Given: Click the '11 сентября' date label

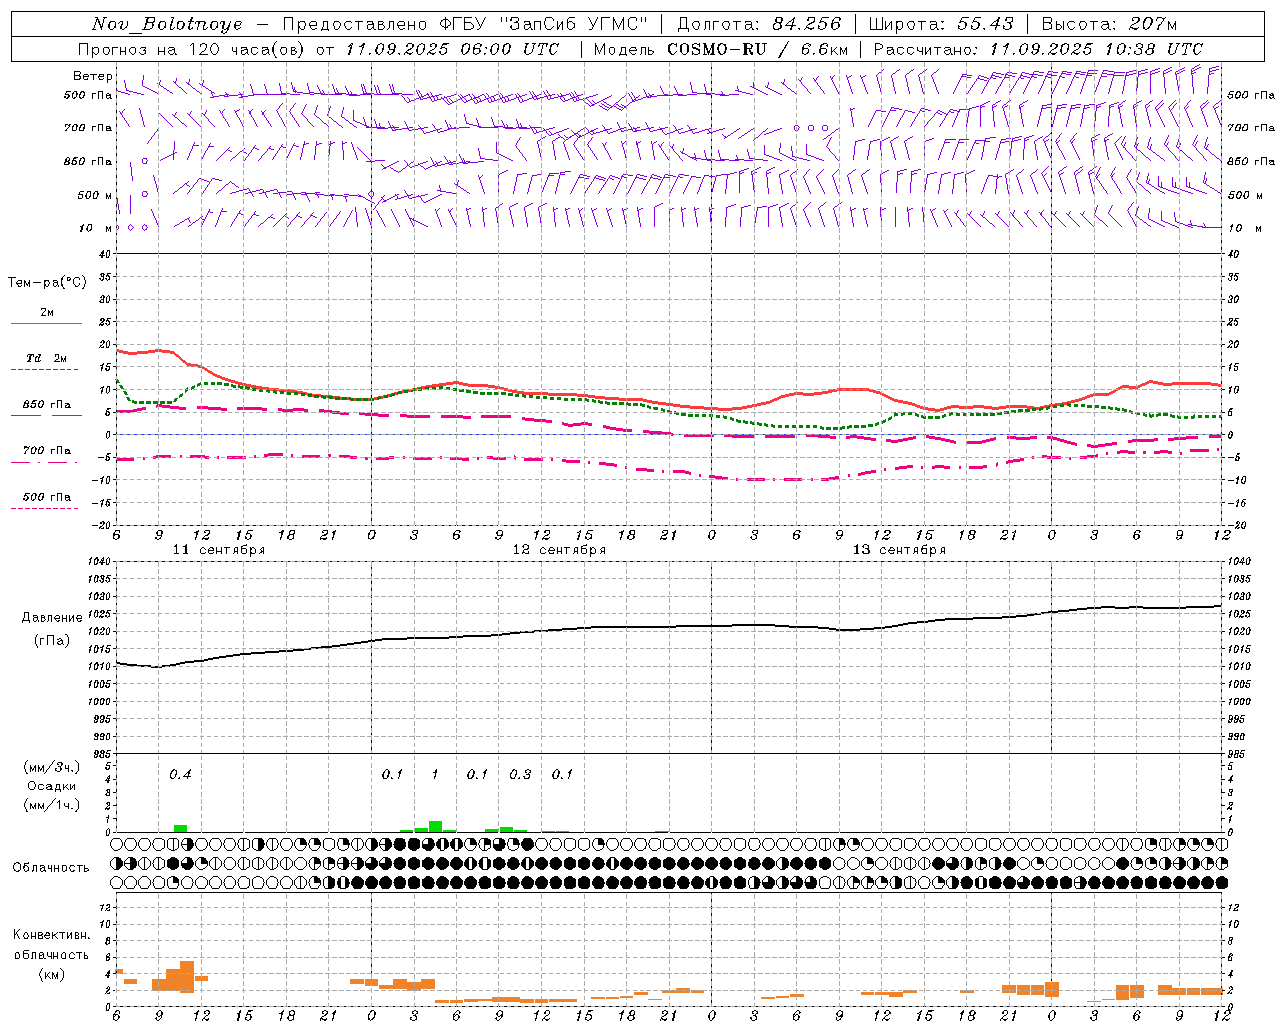Looking at the screenshot, I should pyautogui.click(x=219, y=550).
